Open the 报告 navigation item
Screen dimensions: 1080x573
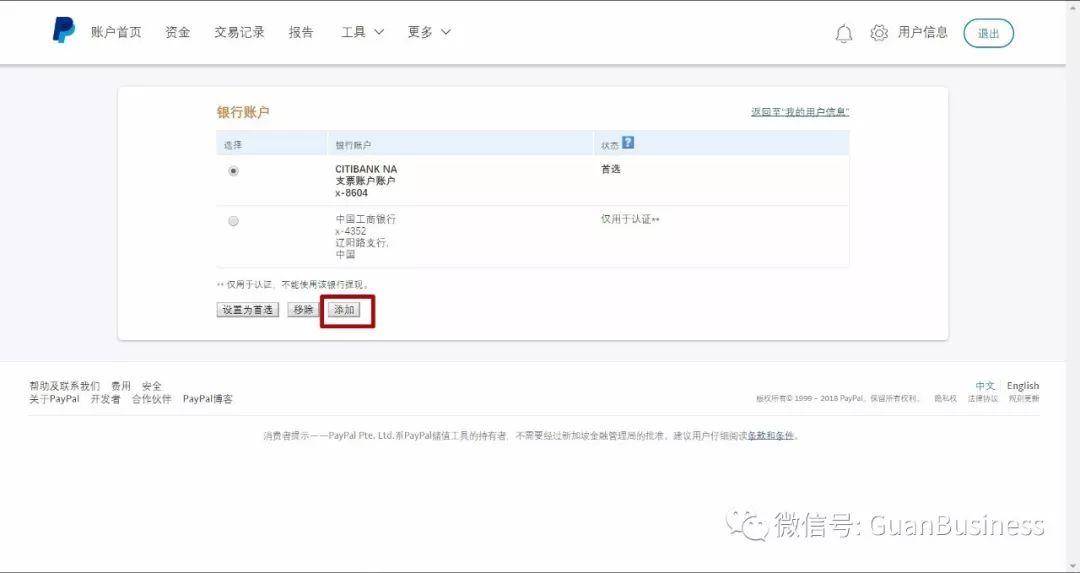[x=301, y=32]
